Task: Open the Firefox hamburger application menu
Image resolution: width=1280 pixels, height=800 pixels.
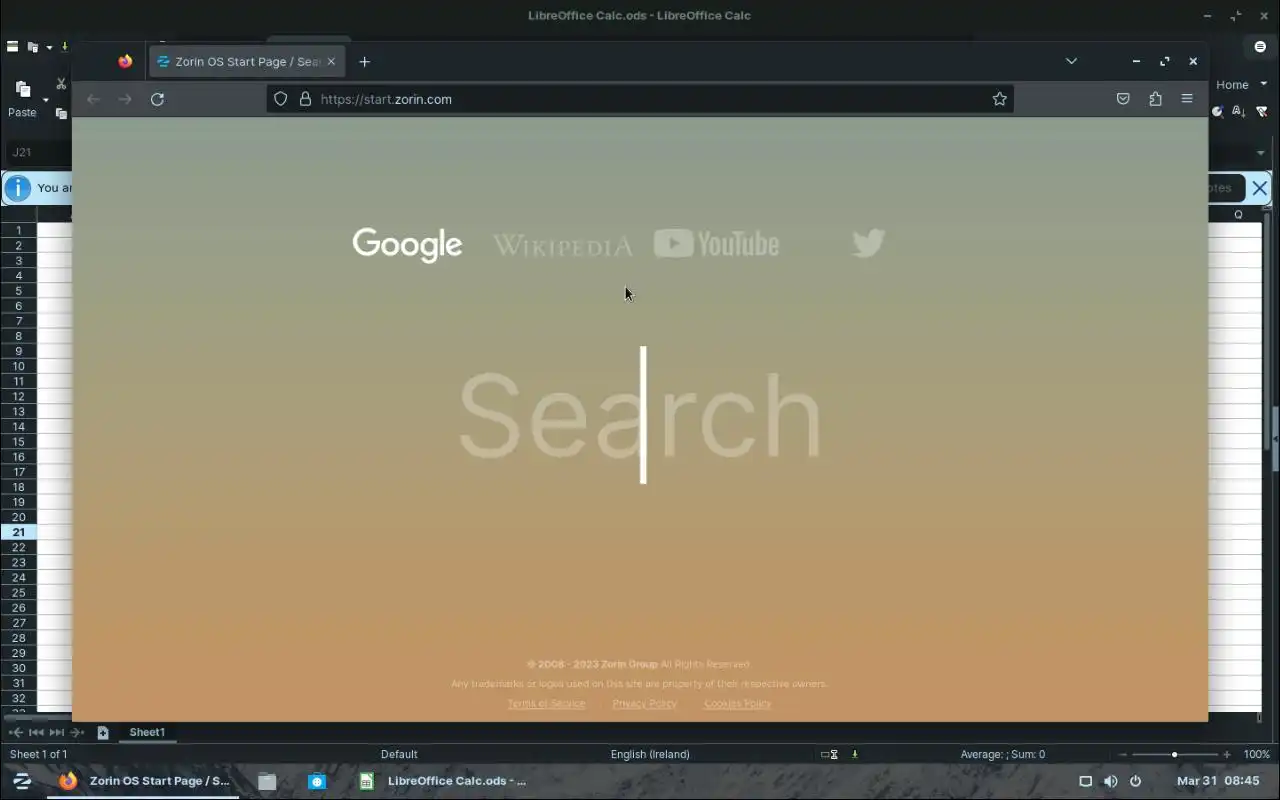Action: 1187,99
